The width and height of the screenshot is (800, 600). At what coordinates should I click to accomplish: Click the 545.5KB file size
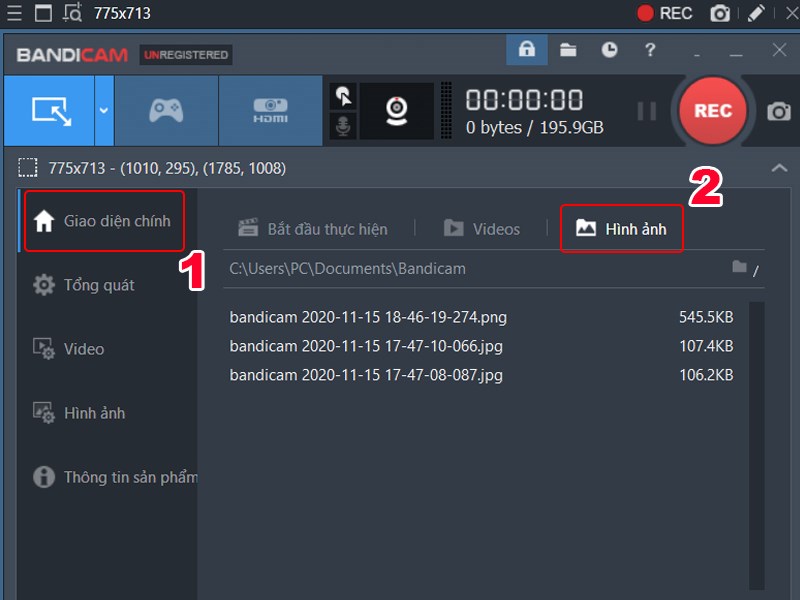(706, 317)
